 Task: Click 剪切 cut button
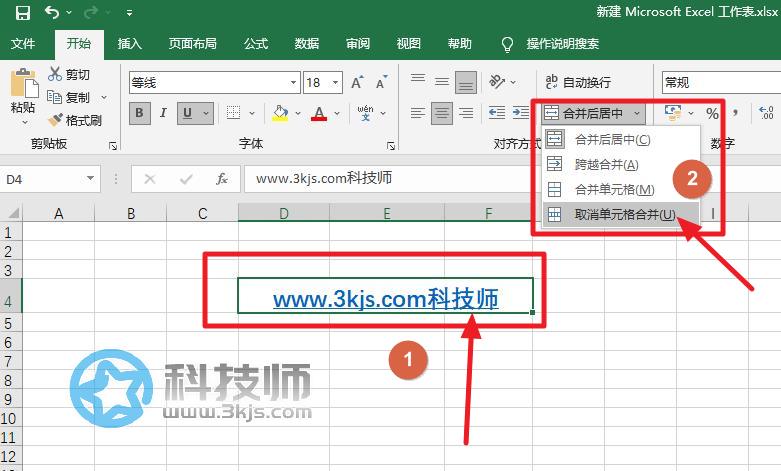pos(69,74)
